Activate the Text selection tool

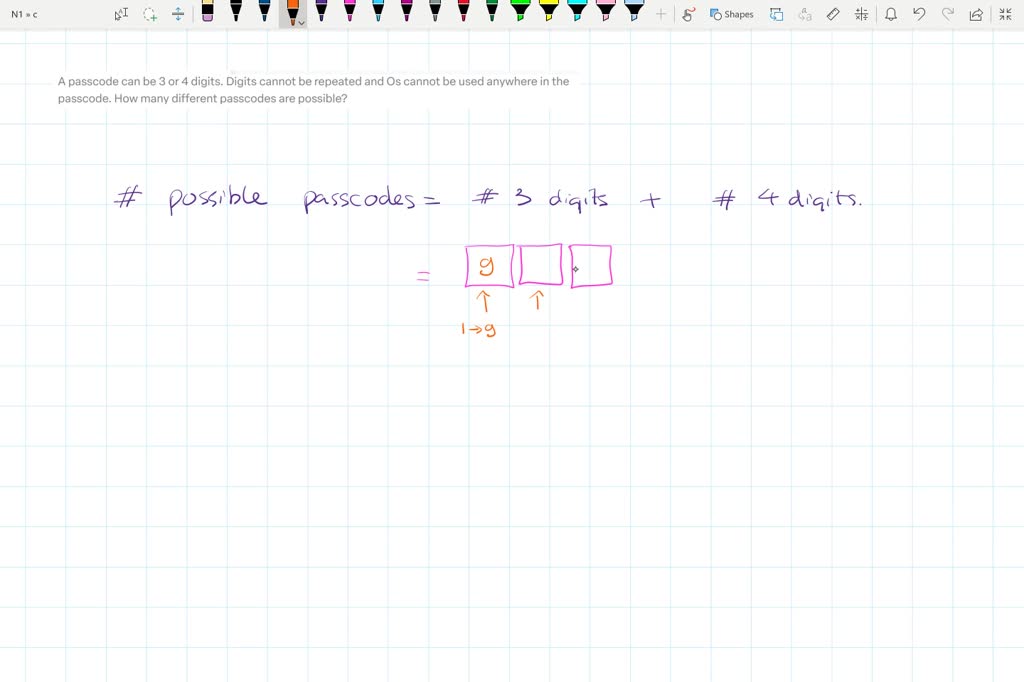tap(122, 14)
